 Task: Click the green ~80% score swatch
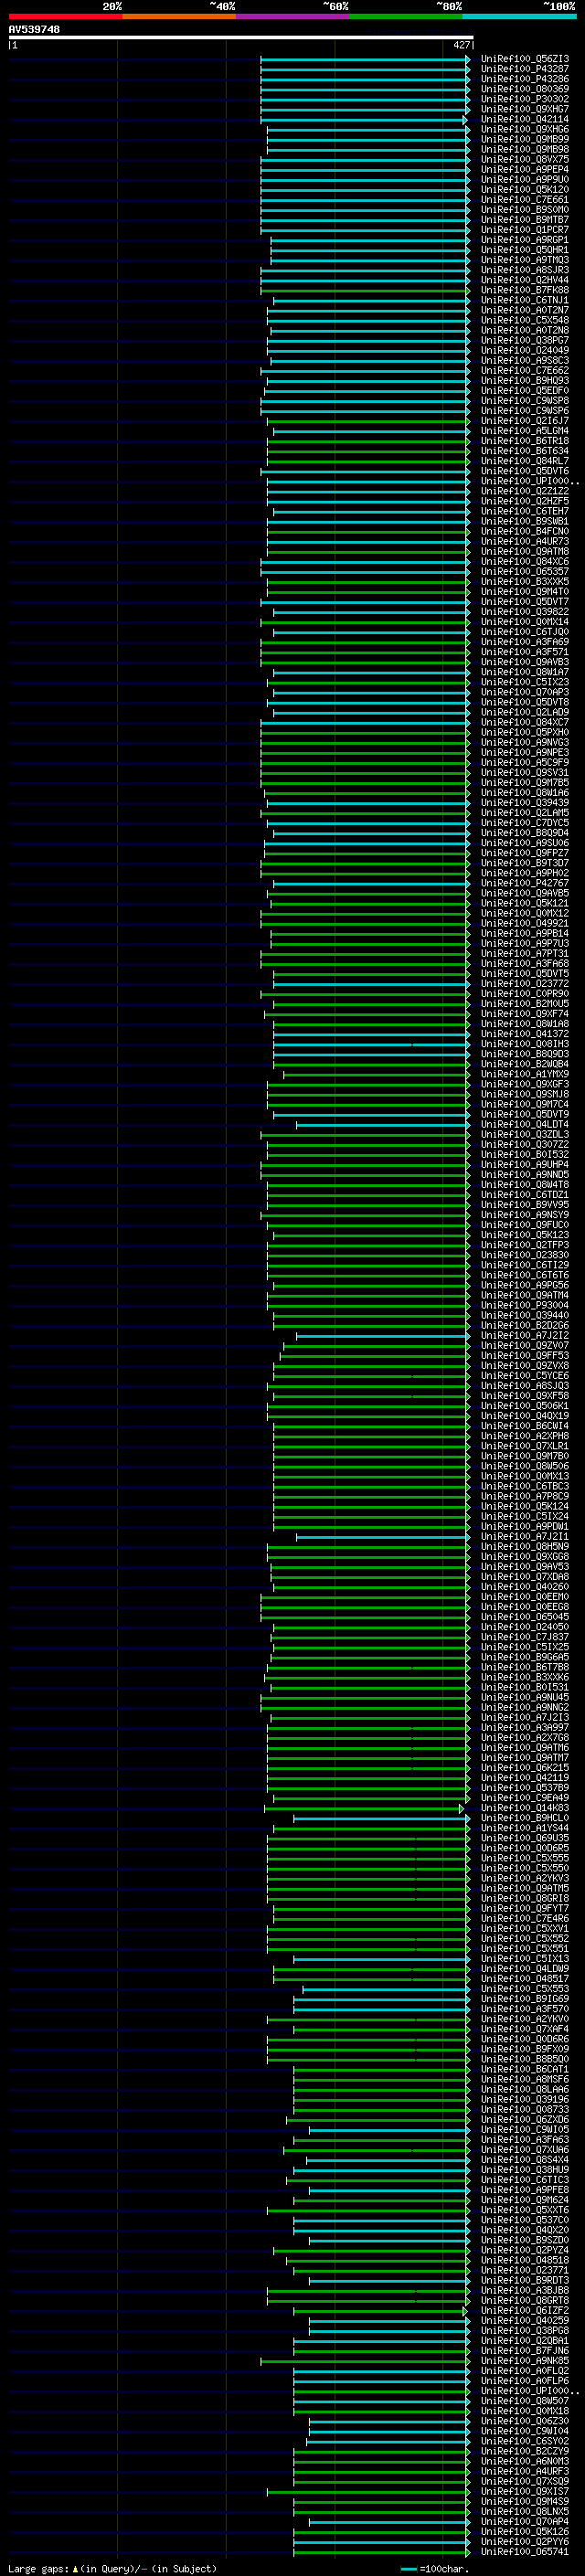[406, 16]
